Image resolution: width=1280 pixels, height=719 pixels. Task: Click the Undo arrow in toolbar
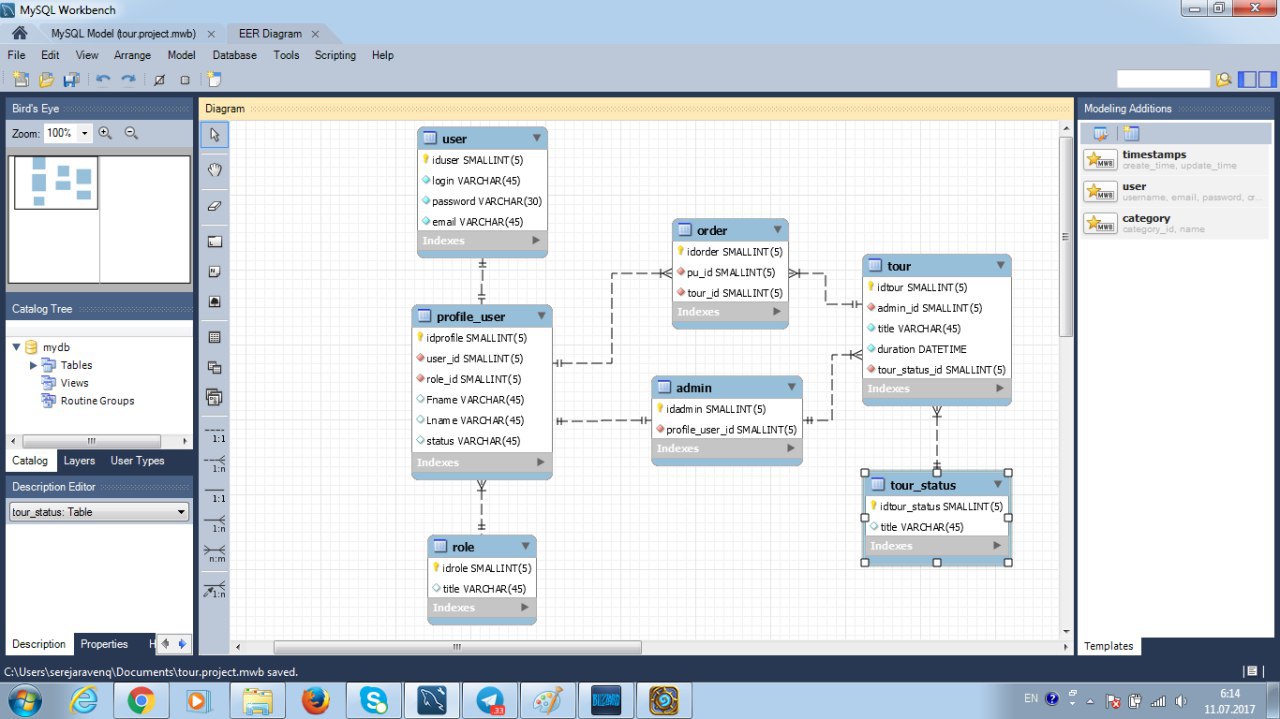[102, 80]
